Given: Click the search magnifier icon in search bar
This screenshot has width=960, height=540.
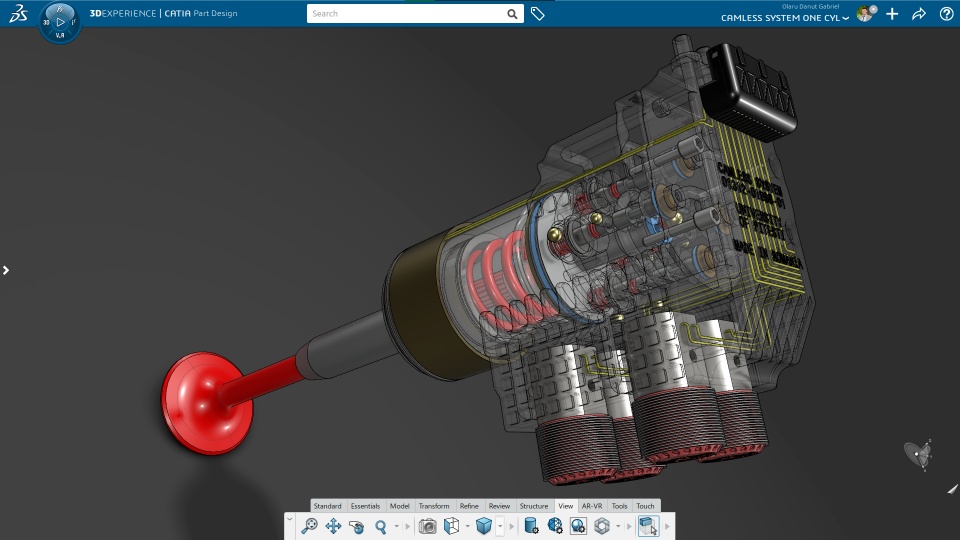Looking at the screenshot, I should tap(512, 13).
